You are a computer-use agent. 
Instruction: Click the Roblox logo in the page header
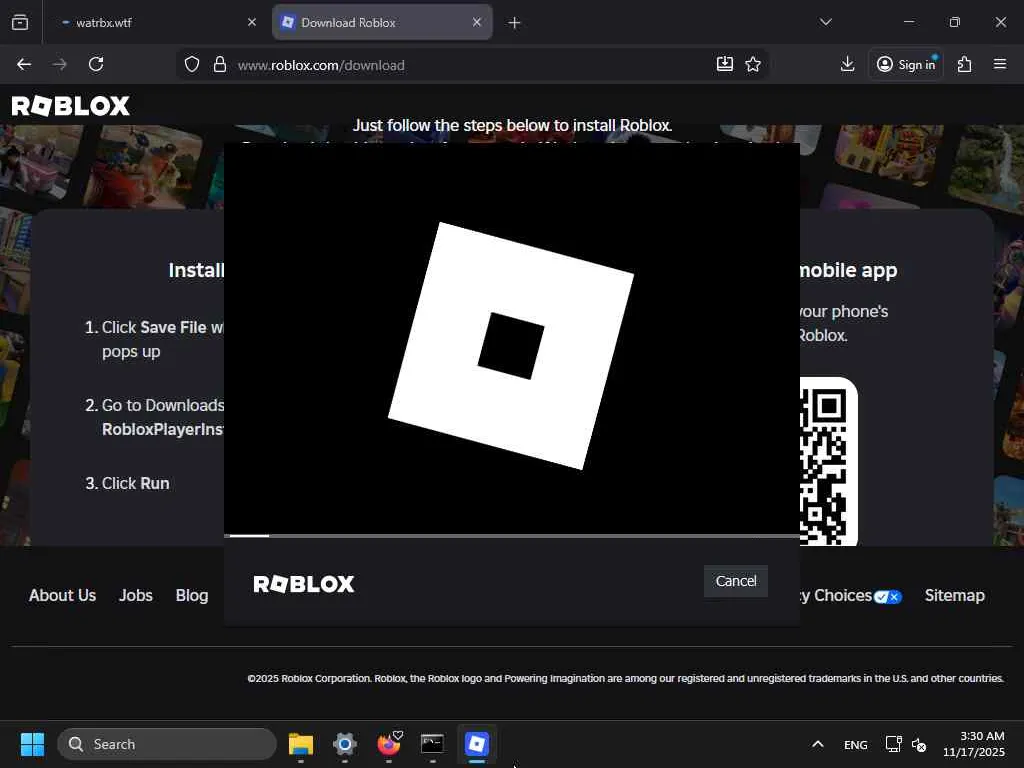coord(71,106)
